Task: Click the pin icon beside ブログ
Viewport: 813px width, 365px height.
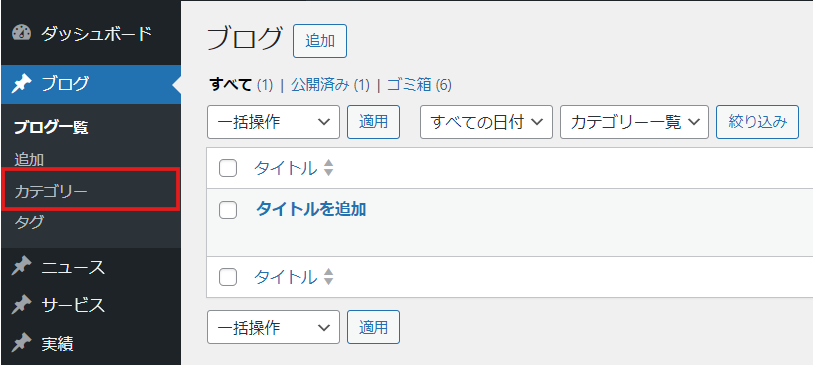Action: tap(21, 84)
